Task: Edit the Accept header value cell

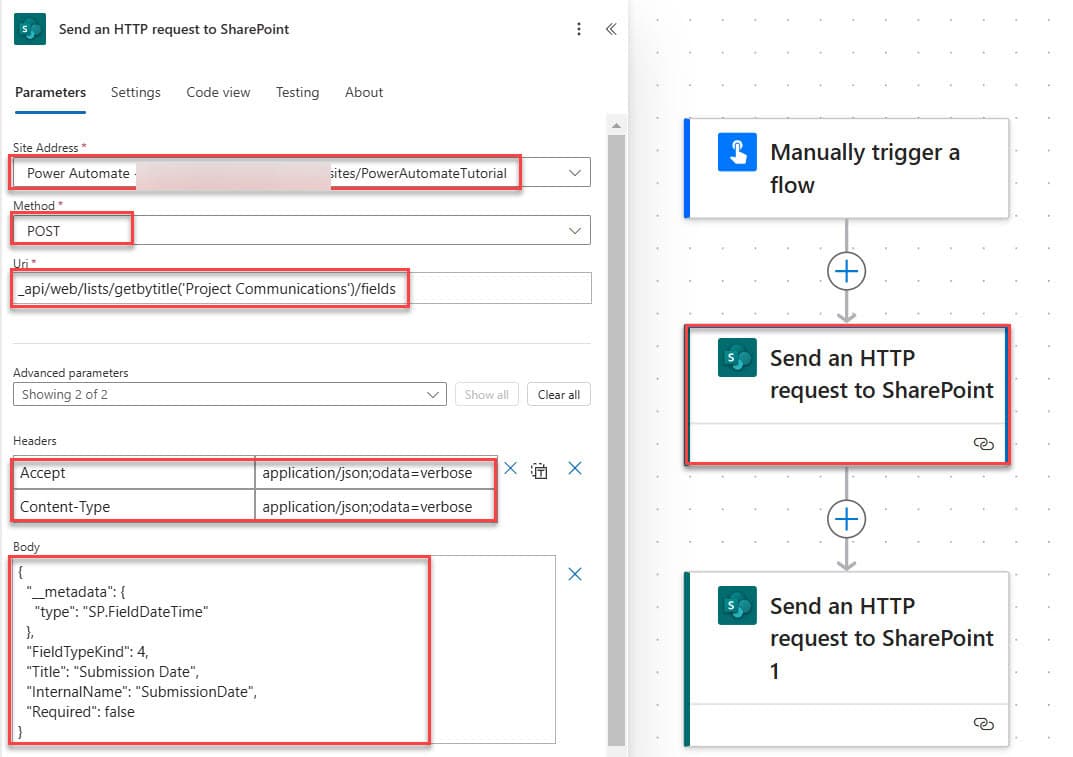Action: coord(375,473)
